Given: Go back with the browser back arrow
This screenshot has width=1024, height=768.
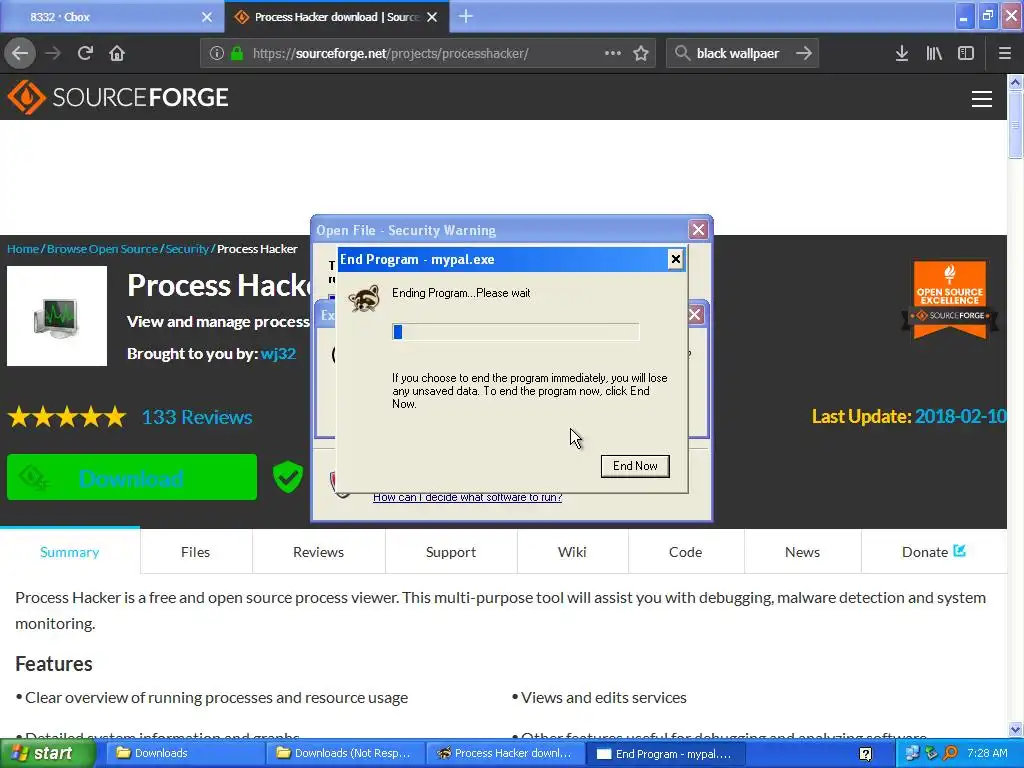Looking at the screenshot, I should [x=20, y=53].
